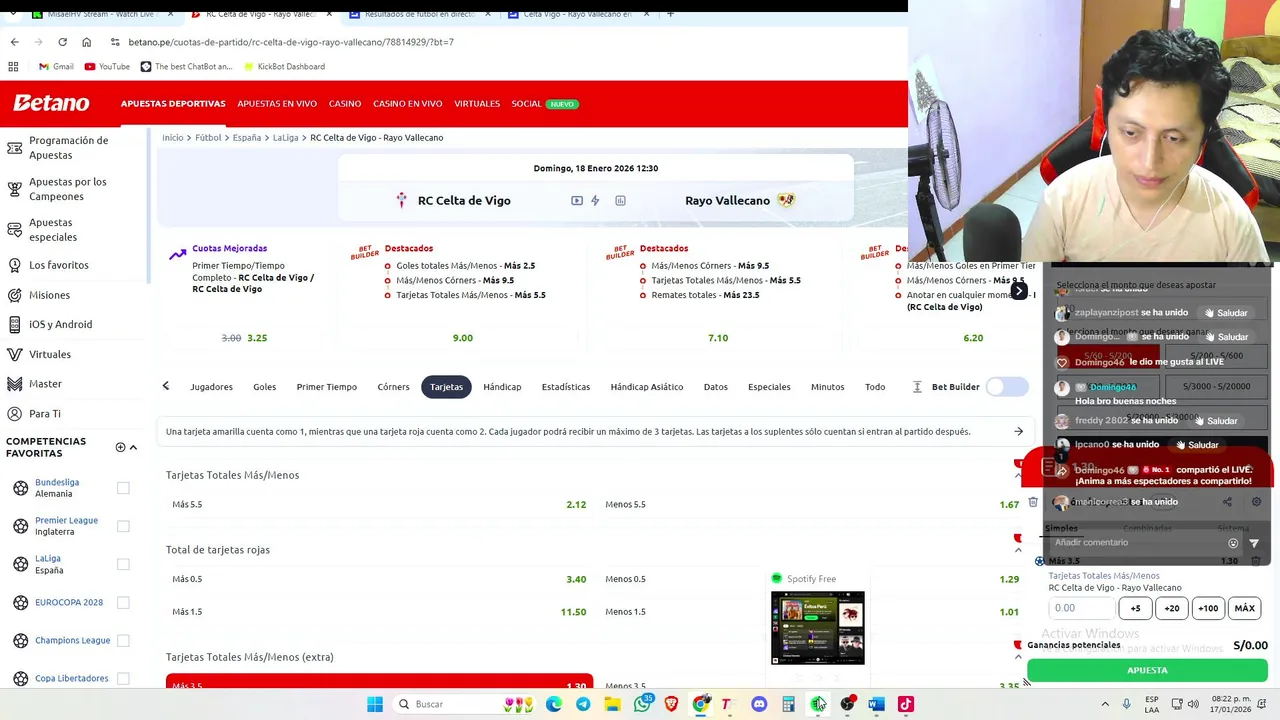Open Word from the taskbar
This screenshot has width=1280, height=720.
tap(876, 704)
